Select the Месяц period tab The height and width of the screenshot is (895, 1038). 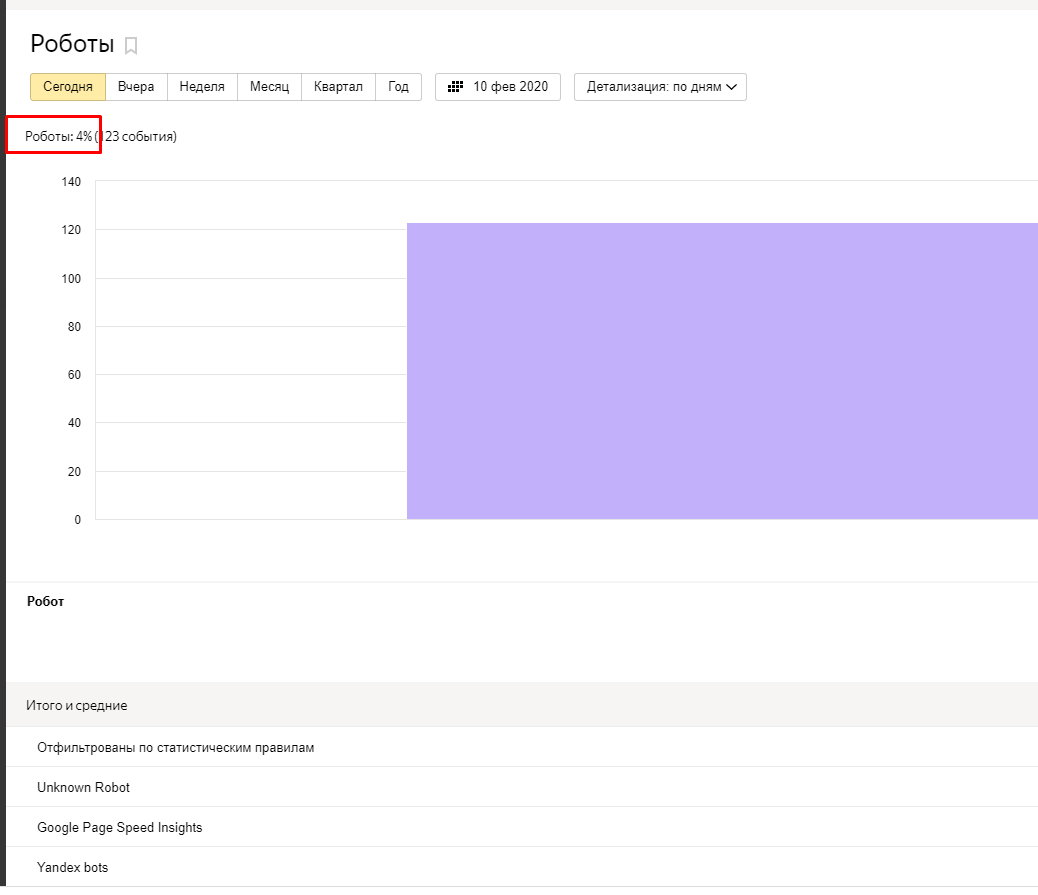[x=269, y=87]
